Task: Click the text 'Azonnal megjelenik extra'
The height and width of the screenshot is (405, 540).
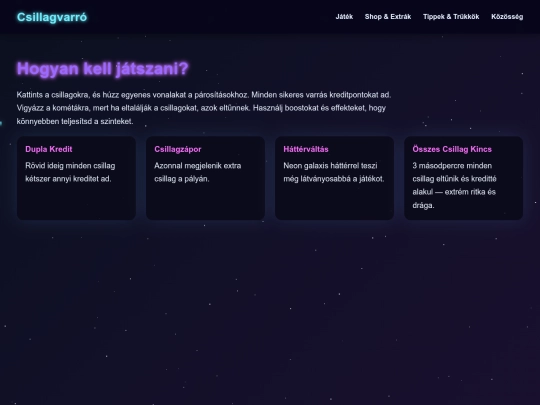Action: tap(198, 166)
